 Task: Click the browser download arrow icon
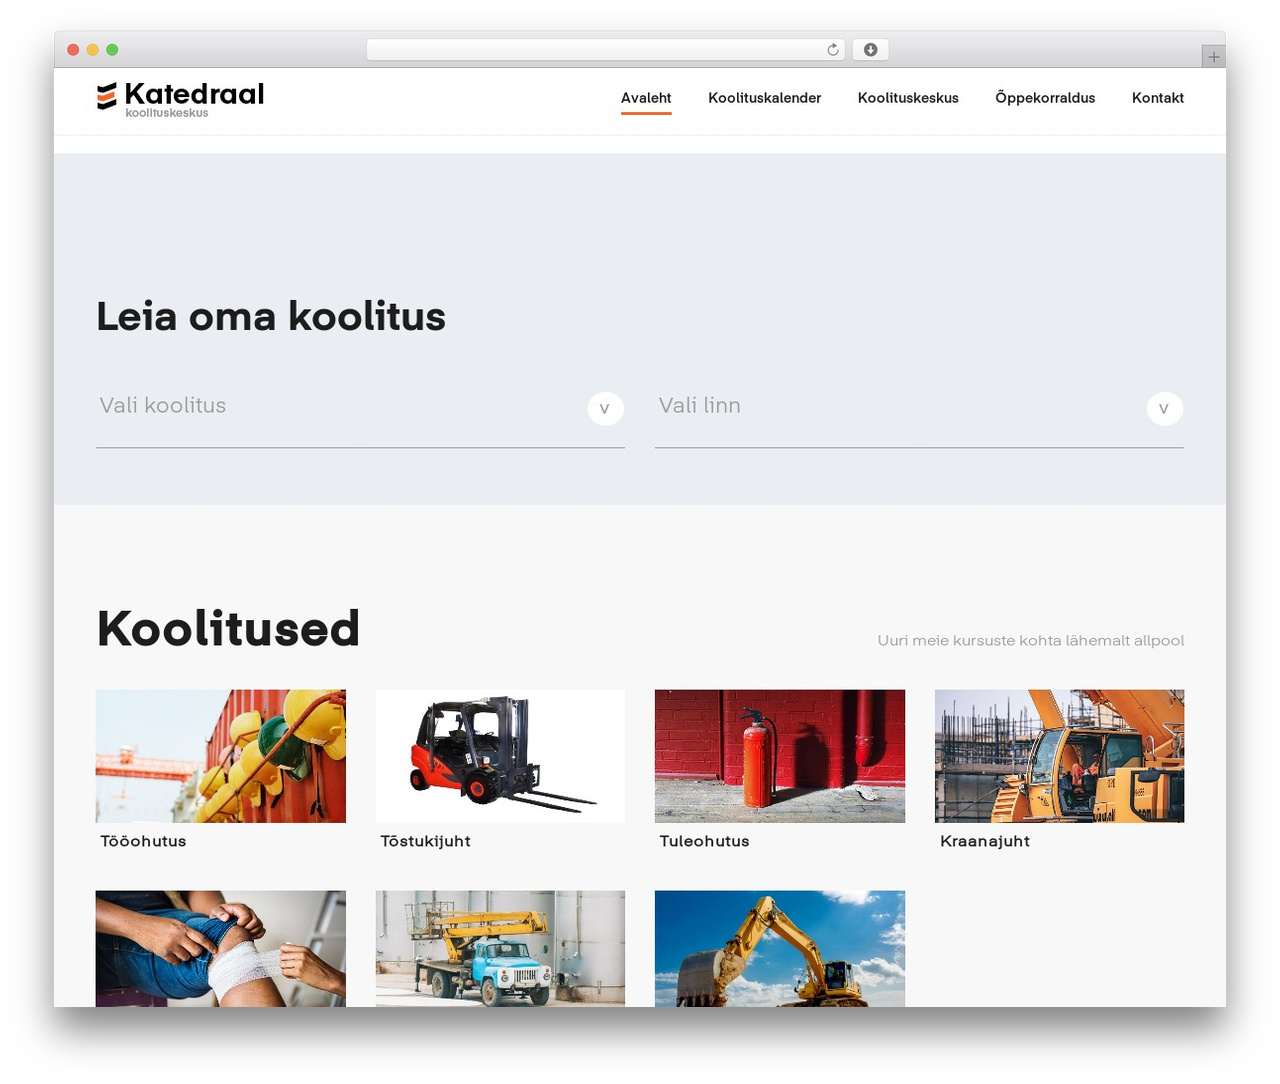[870, 50]
